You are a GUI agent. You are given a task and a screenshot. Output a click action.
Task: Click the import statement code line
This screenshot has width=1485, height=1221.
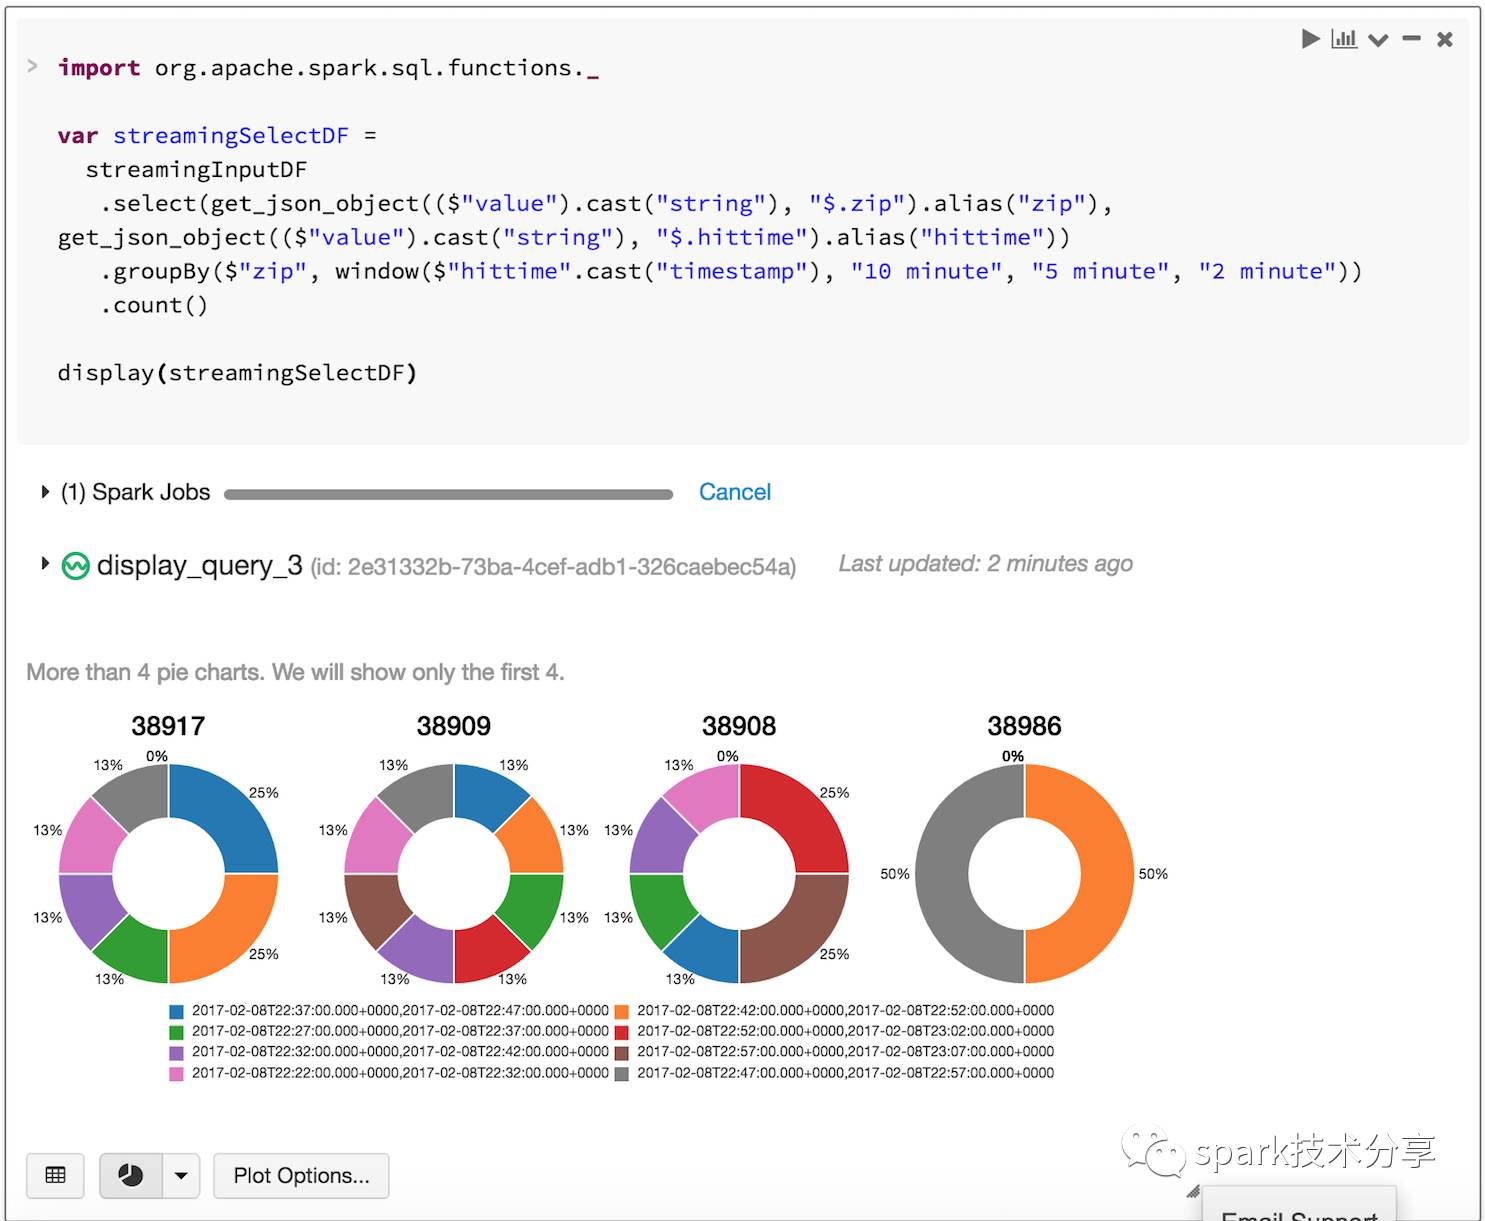pos(328,68)
